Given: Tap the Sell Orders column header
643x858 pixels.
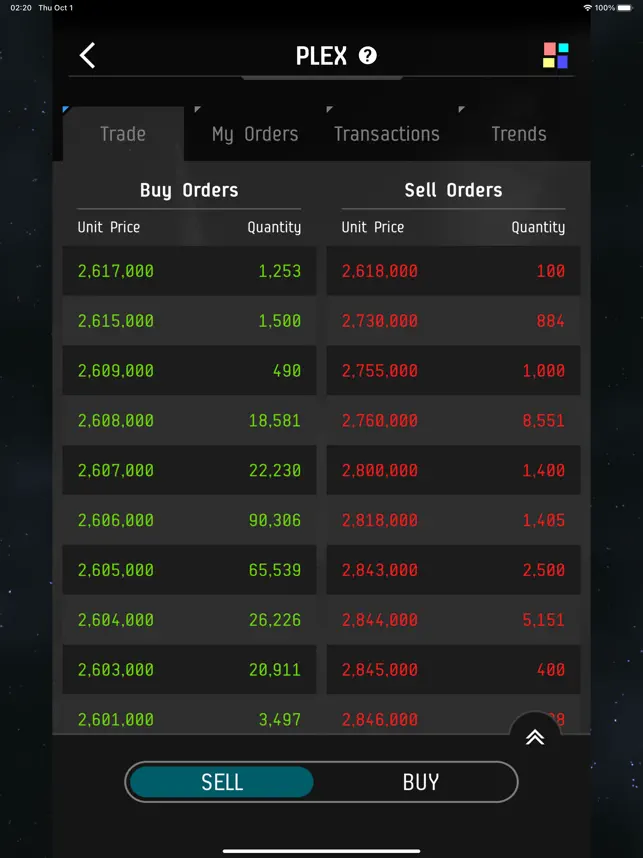Looking at the screenshot, I should (x=453, y=190).
